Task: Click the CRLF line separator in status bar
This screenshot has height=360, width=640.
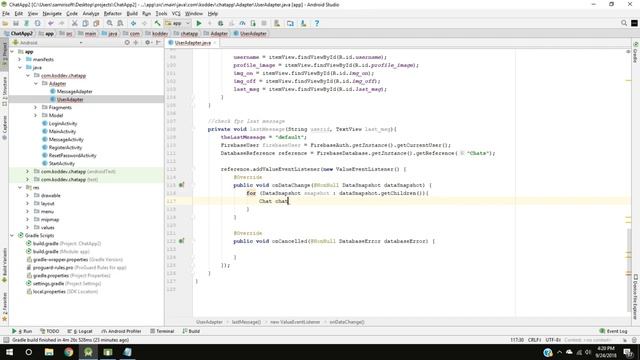Action: 534,340
